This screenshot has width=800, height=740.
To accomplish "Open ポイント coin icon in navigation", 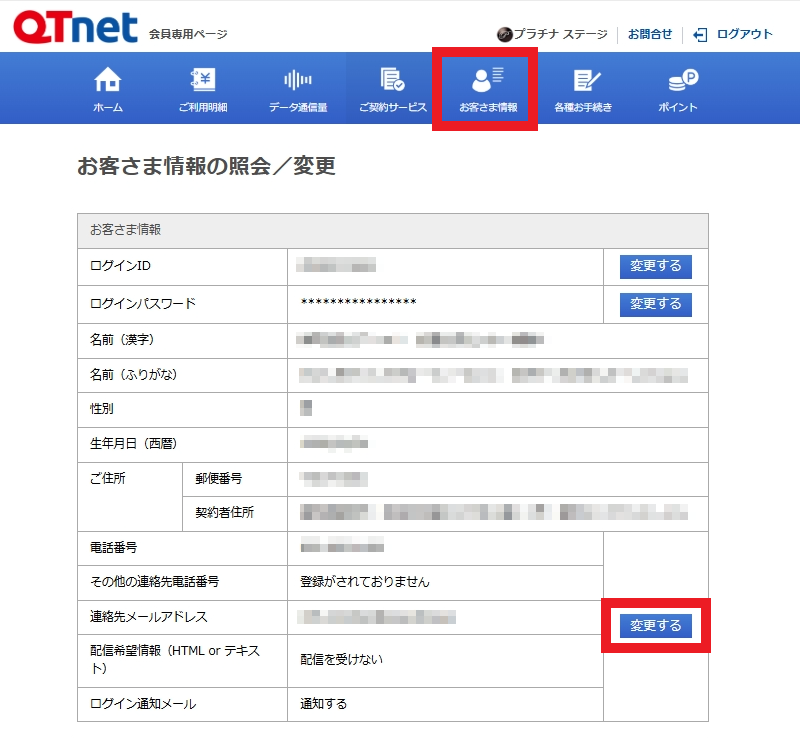I will tap(678, 80).
